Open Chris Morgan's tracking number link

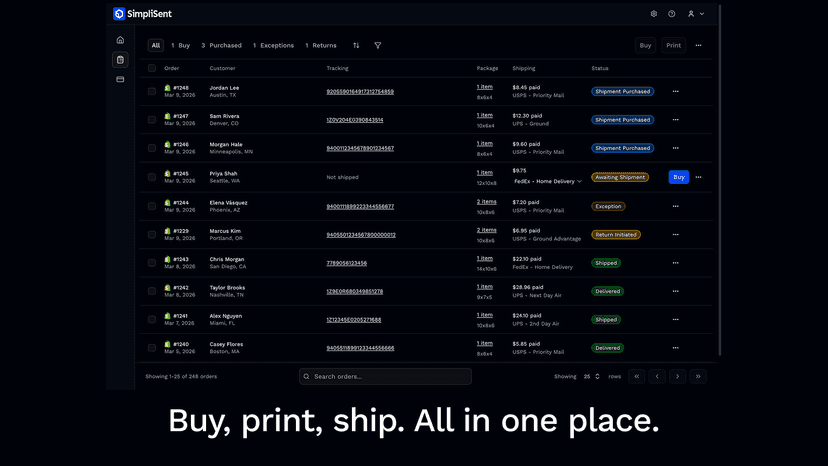tap(346, 263)
